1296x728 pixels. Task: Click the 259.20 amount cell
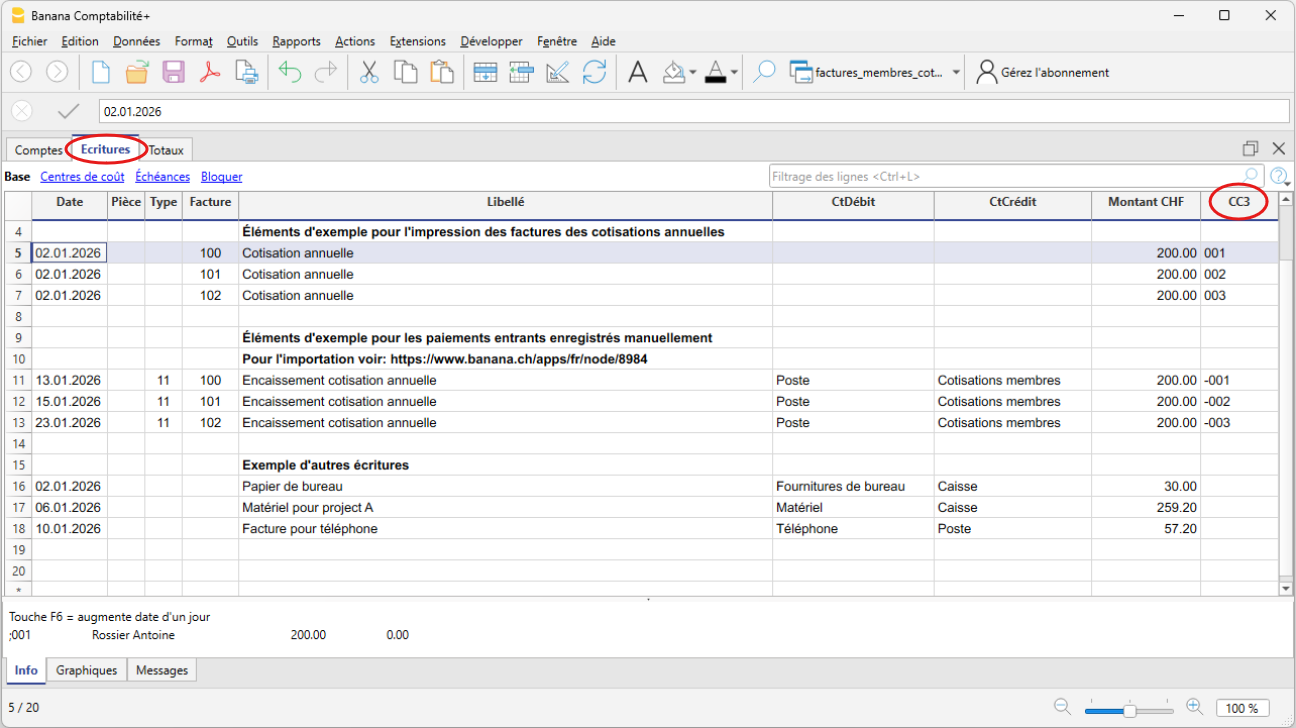click(1146, 507)
